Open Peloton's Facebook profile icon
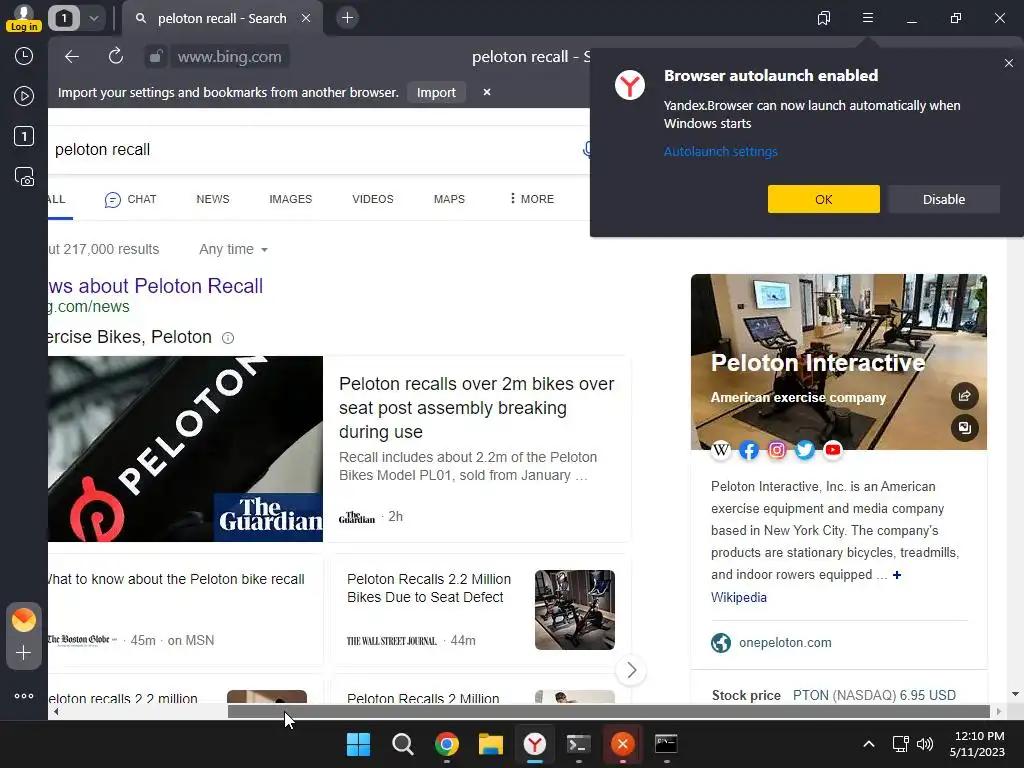The width and height of the screenshot is (1024, 768). pyautogui.click(x=749, y=450)
